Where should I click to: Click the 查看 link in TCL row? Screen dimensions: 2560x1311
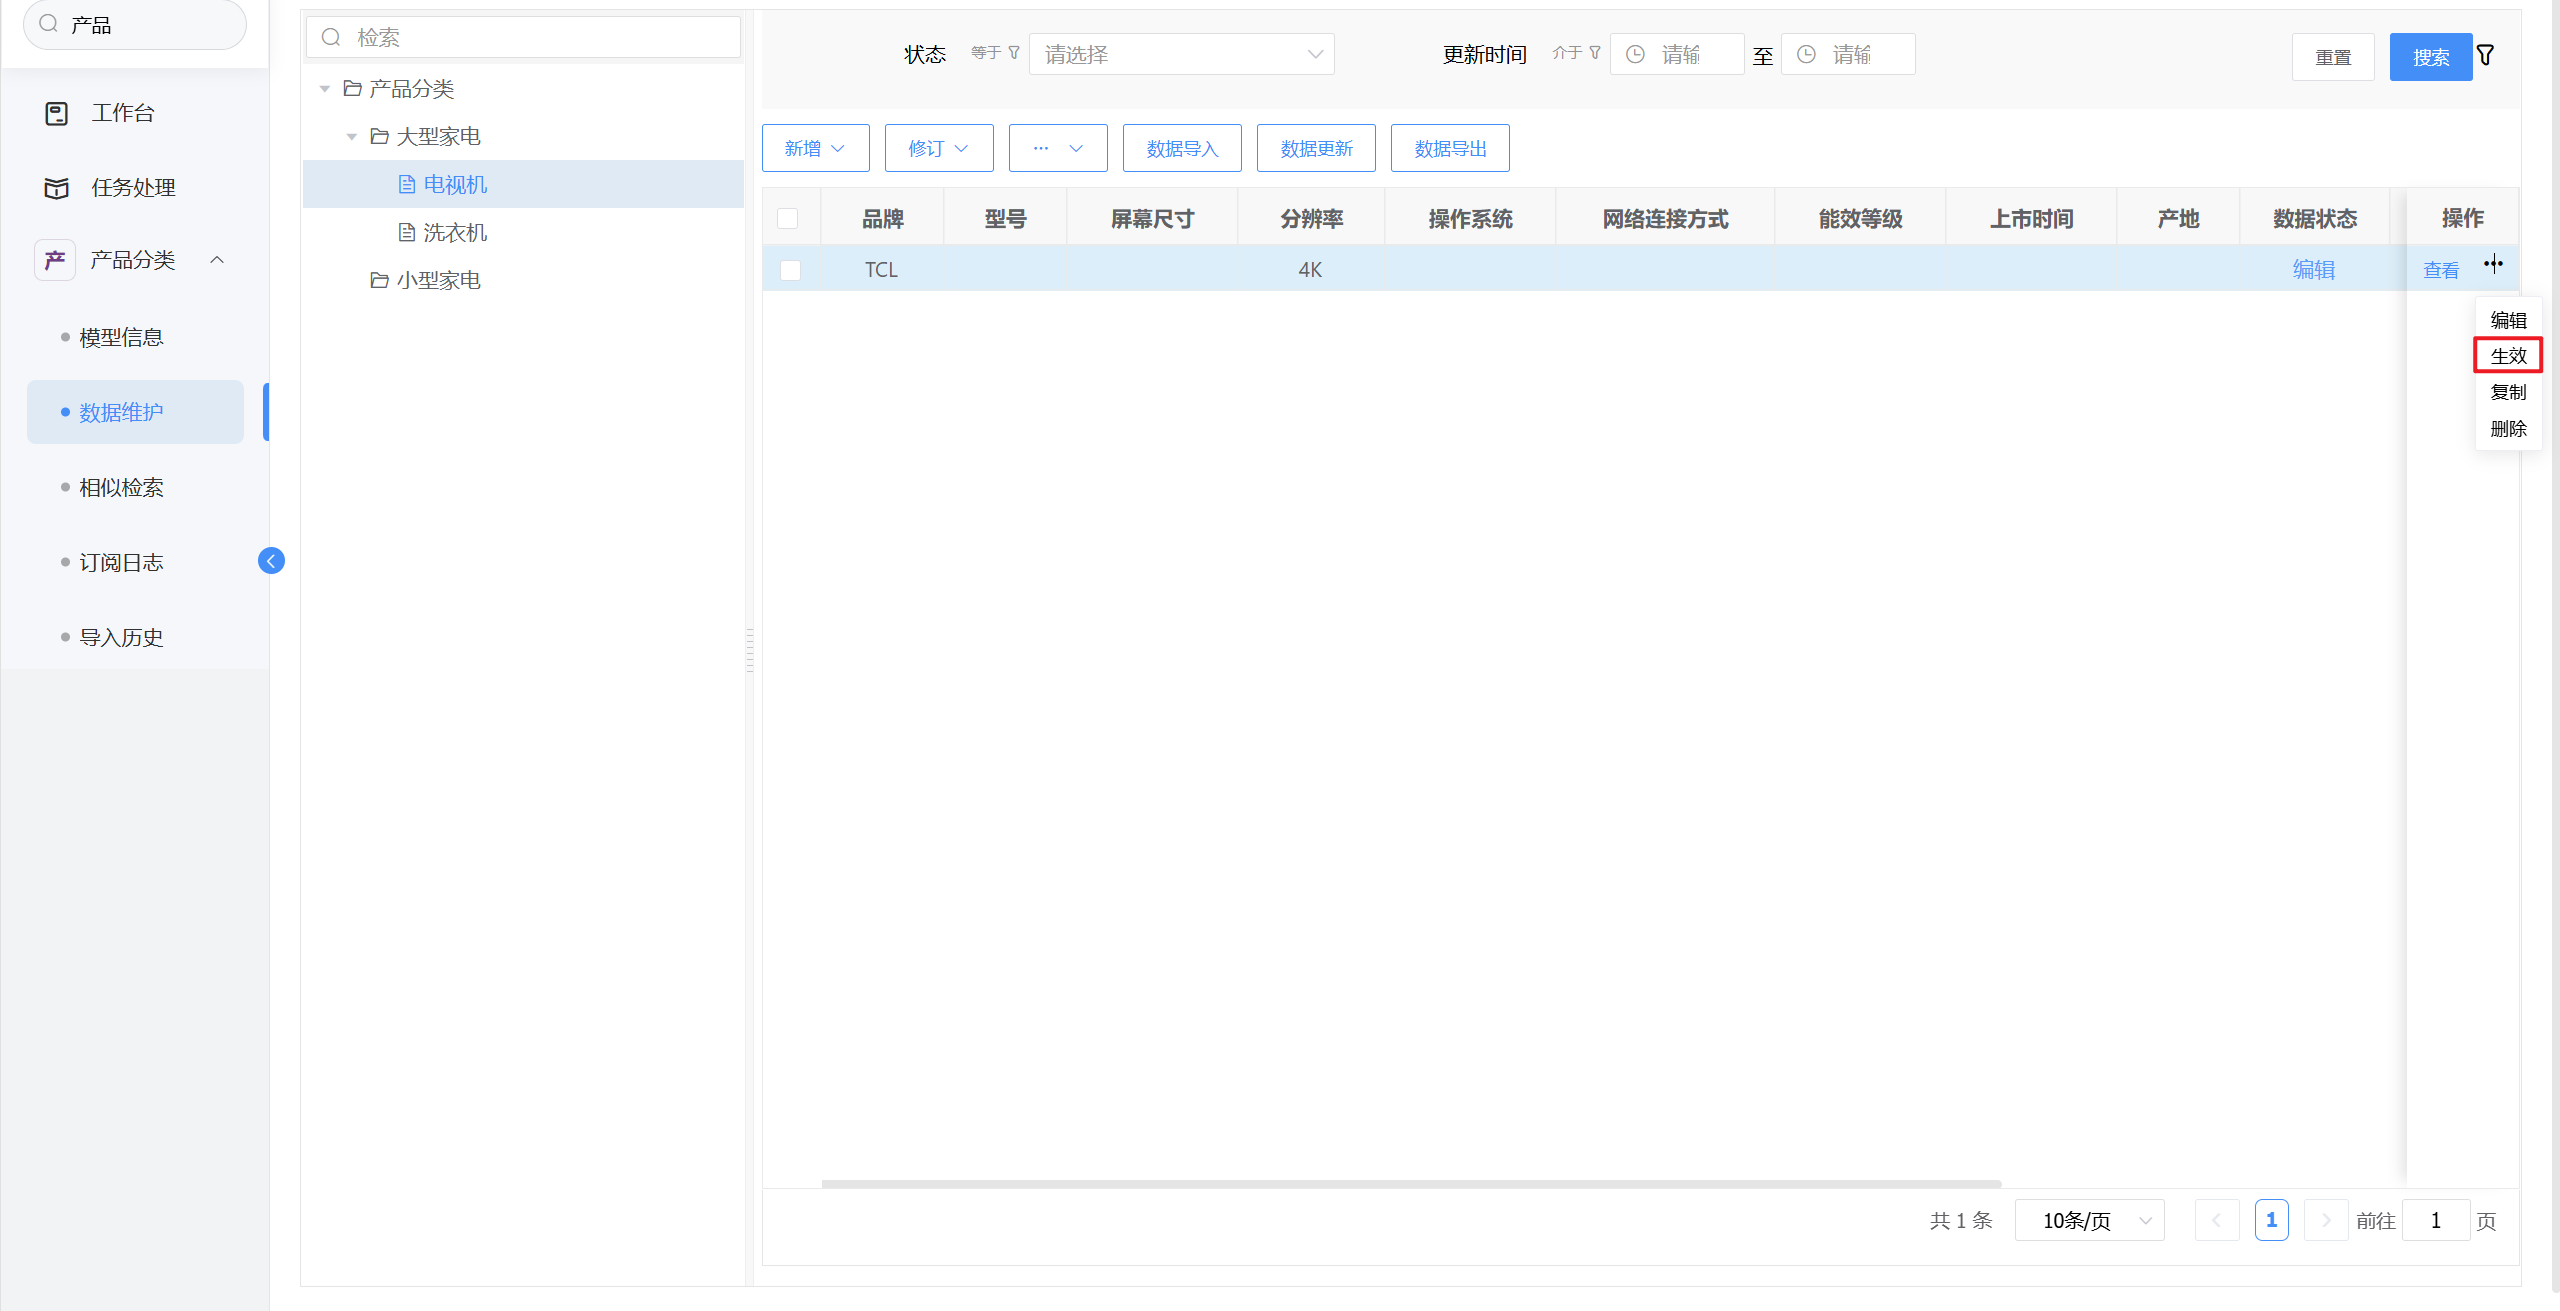[x=2440, y=270]
